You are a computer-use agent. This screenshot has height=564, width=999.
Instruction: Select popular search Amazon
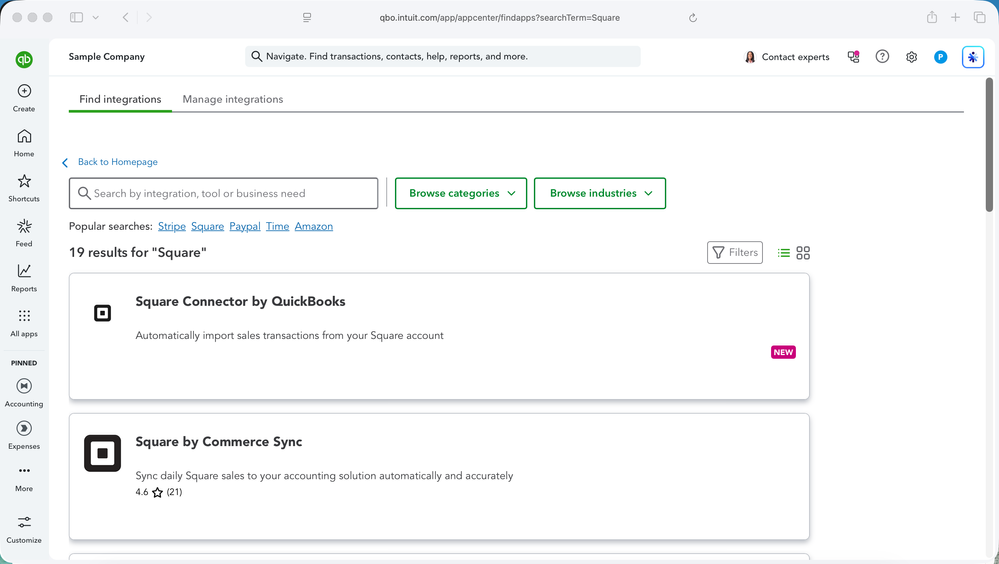coord(313,226)
